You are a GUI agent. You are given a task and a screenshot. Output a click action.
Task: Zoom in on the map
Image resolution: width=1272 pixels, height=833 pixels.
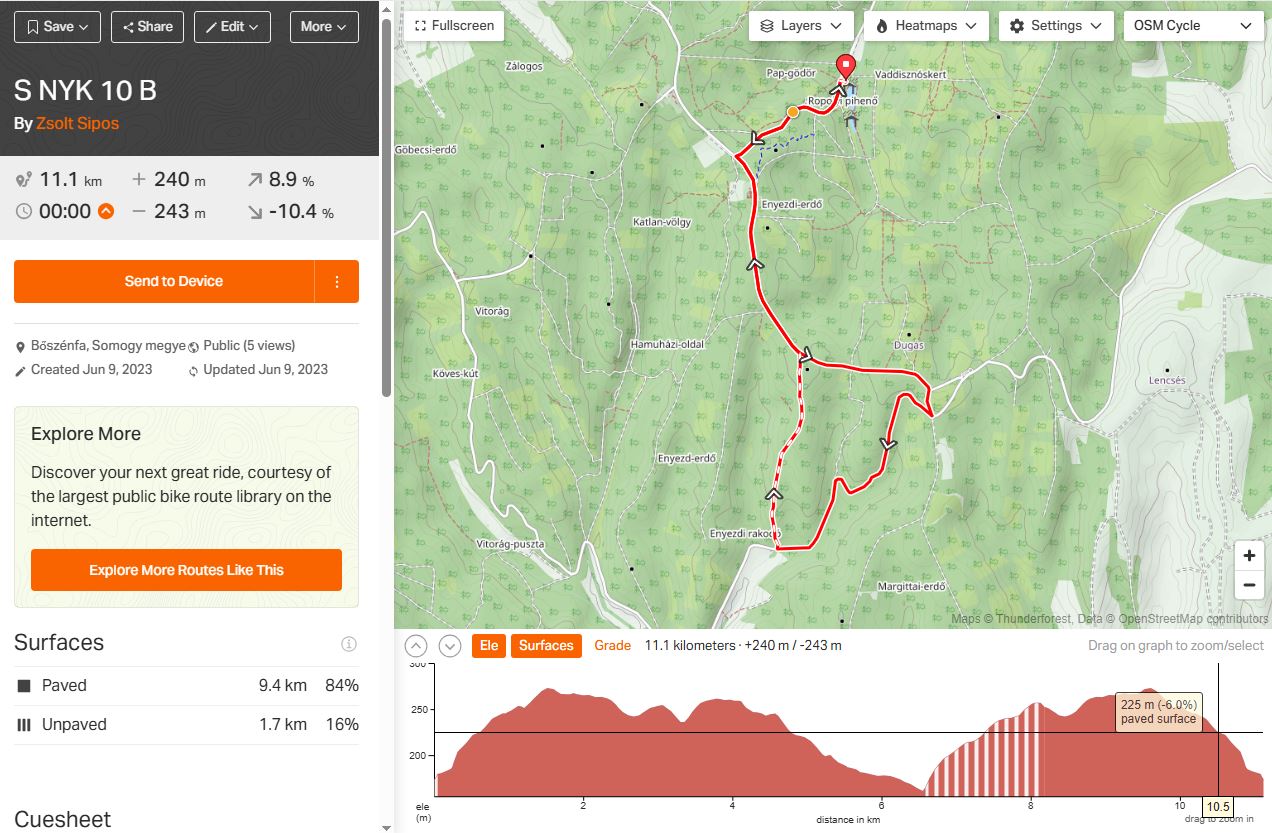(1248, 556)
